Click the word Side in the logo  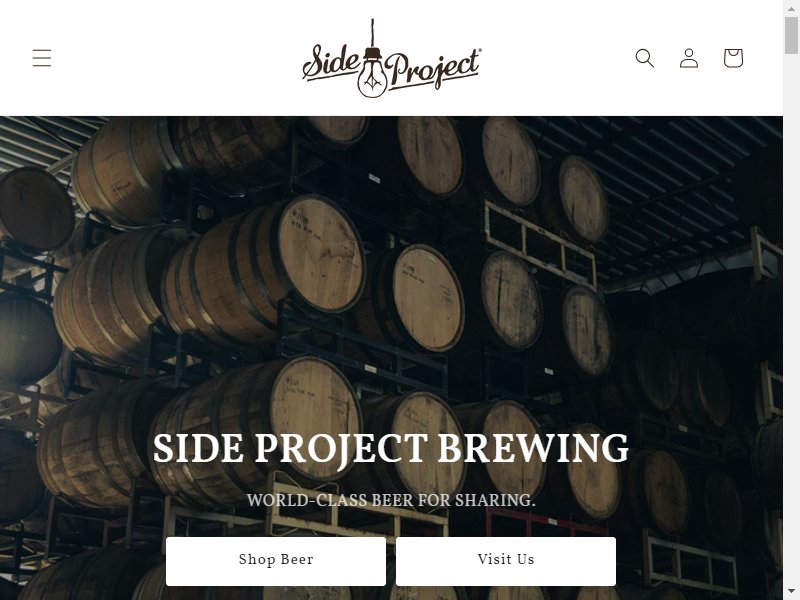pyautogui.click(x=332, y=62)
